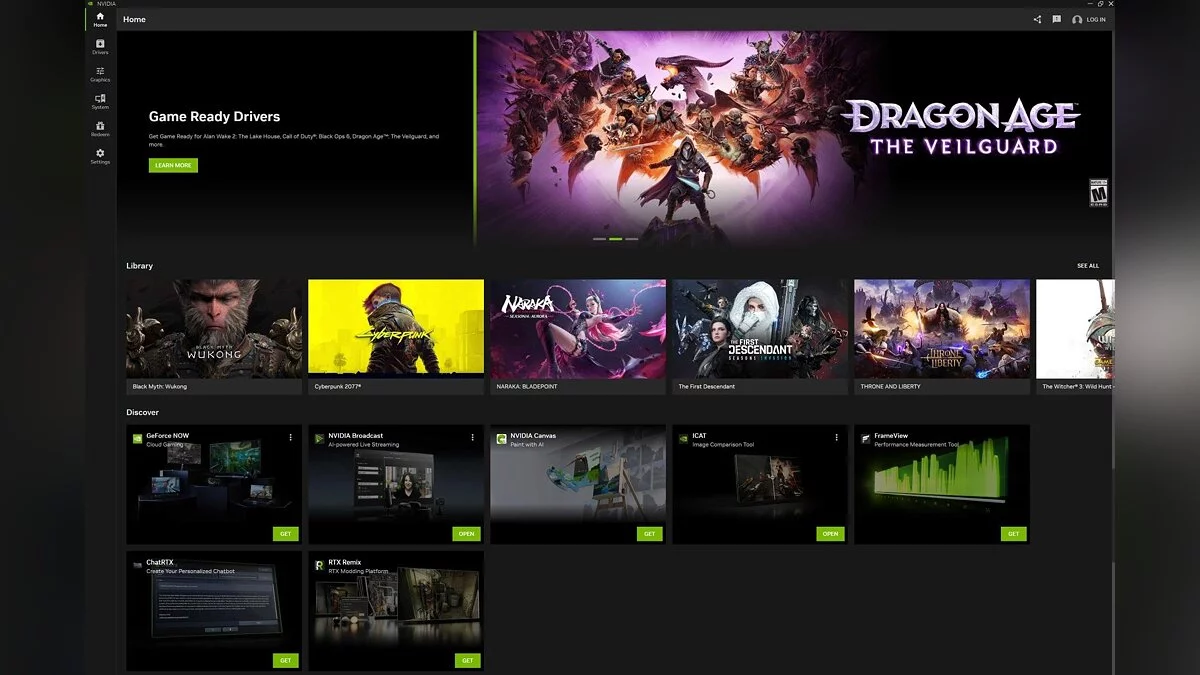Click the 'Discover' section heading

tap(142, 412)
